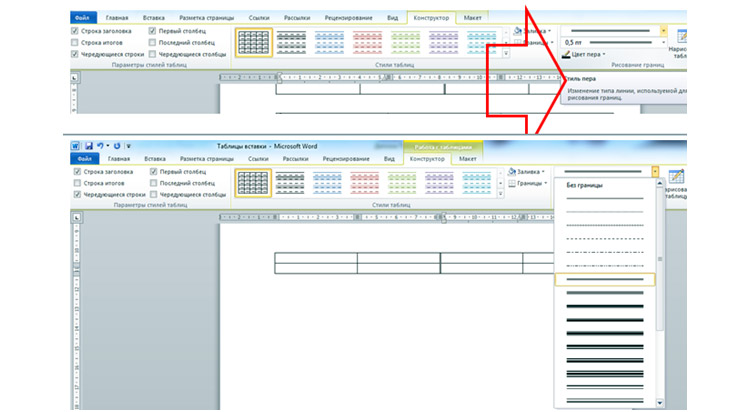Select green table style in lower window gallery
750x412 pixels.
402,183
